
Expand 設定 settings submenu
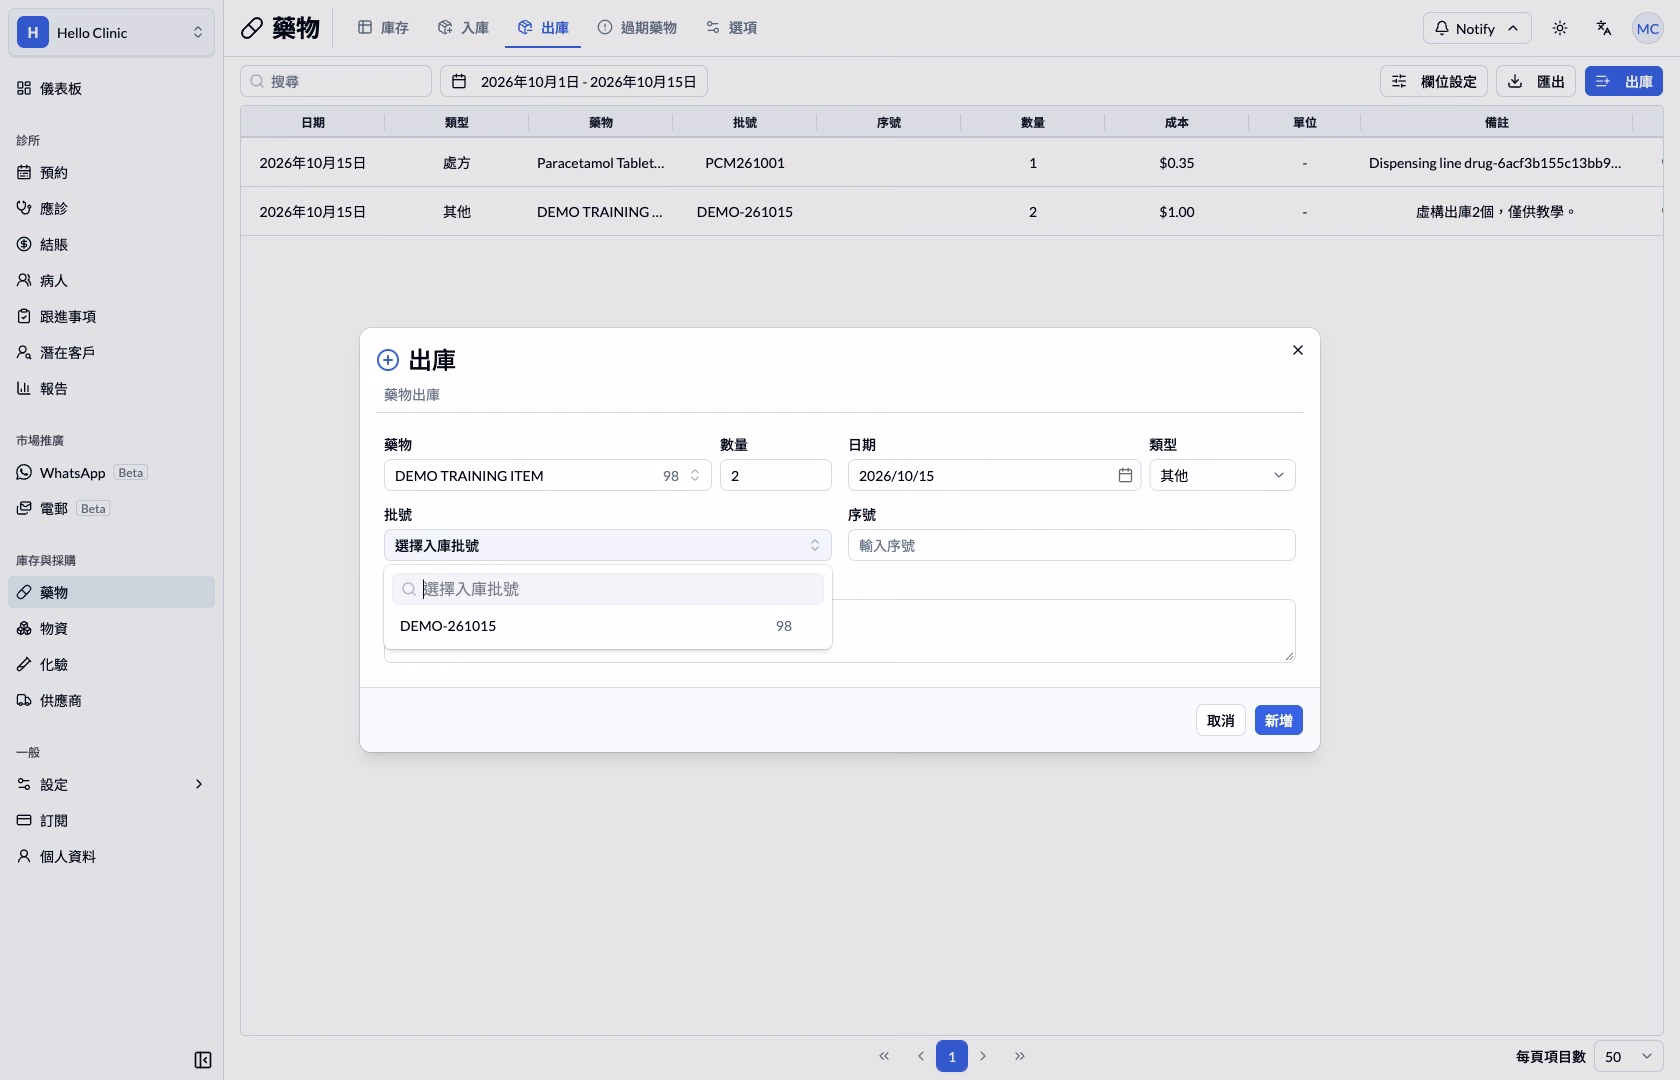[111, 784]
